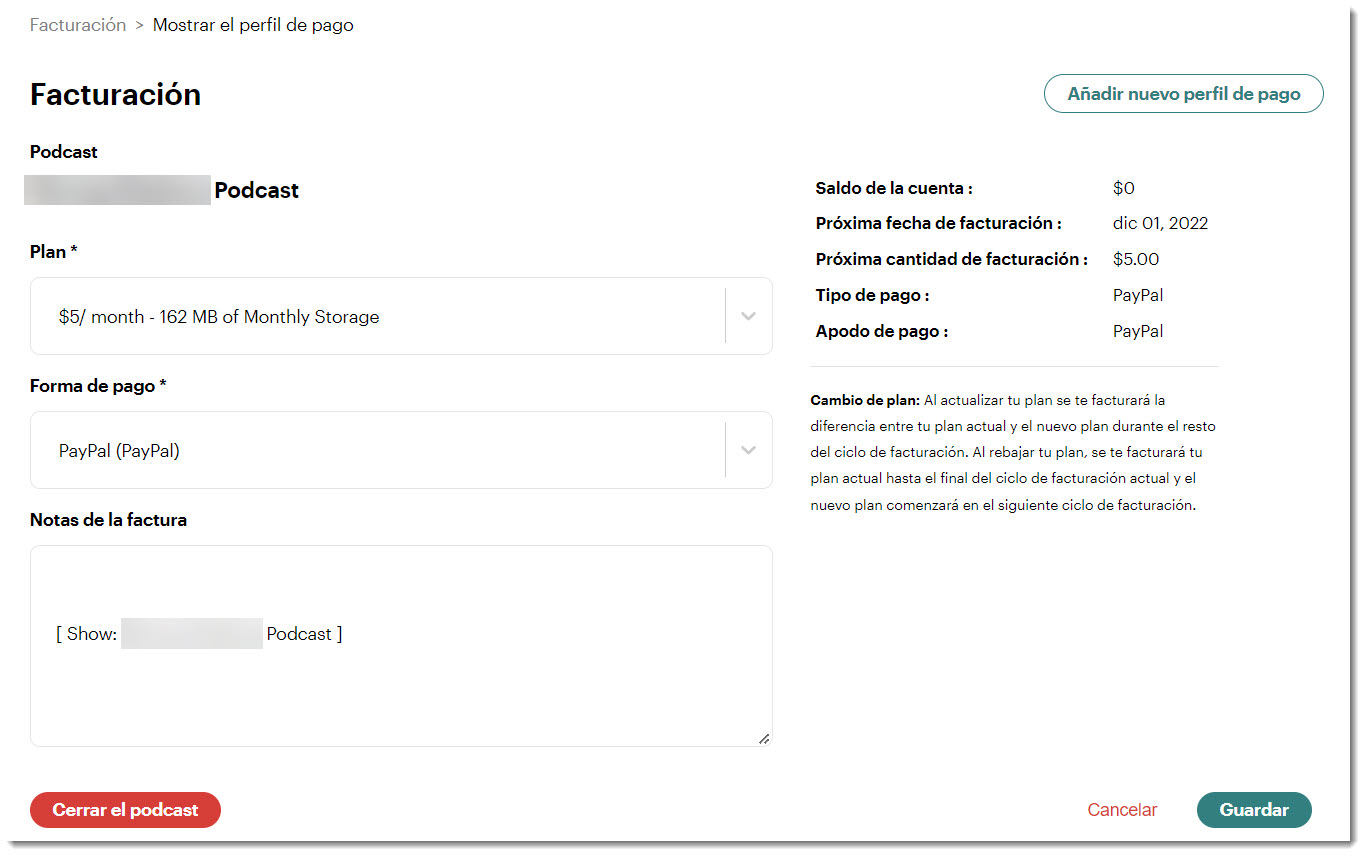The image size is (1365, 856).
Task: Click 'Añadir nuevo perfil de pago' button
Action: (x=1184, y=94)
